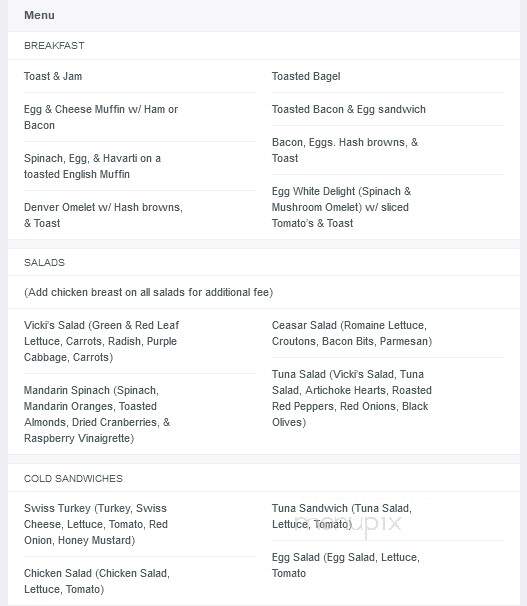Image resolution: width=527 pixels, height=606 pixels.
Task: Select Spinach, Egg & Havarti English Muffin
Action: (92, 166)
